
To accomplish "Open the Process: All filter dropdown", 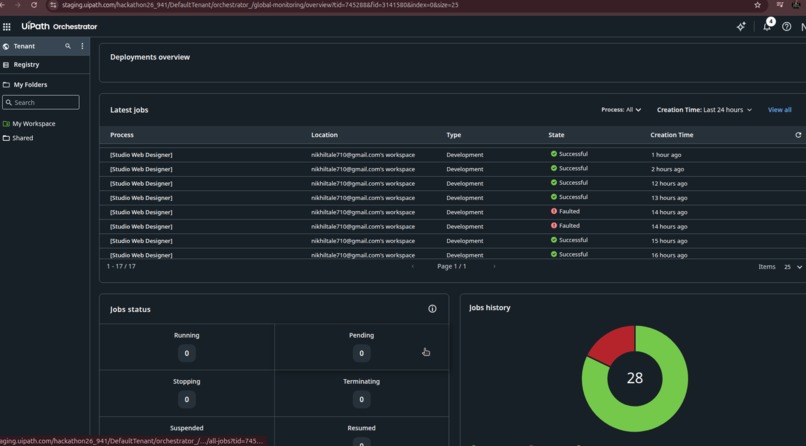I will (x=621, y=110).
